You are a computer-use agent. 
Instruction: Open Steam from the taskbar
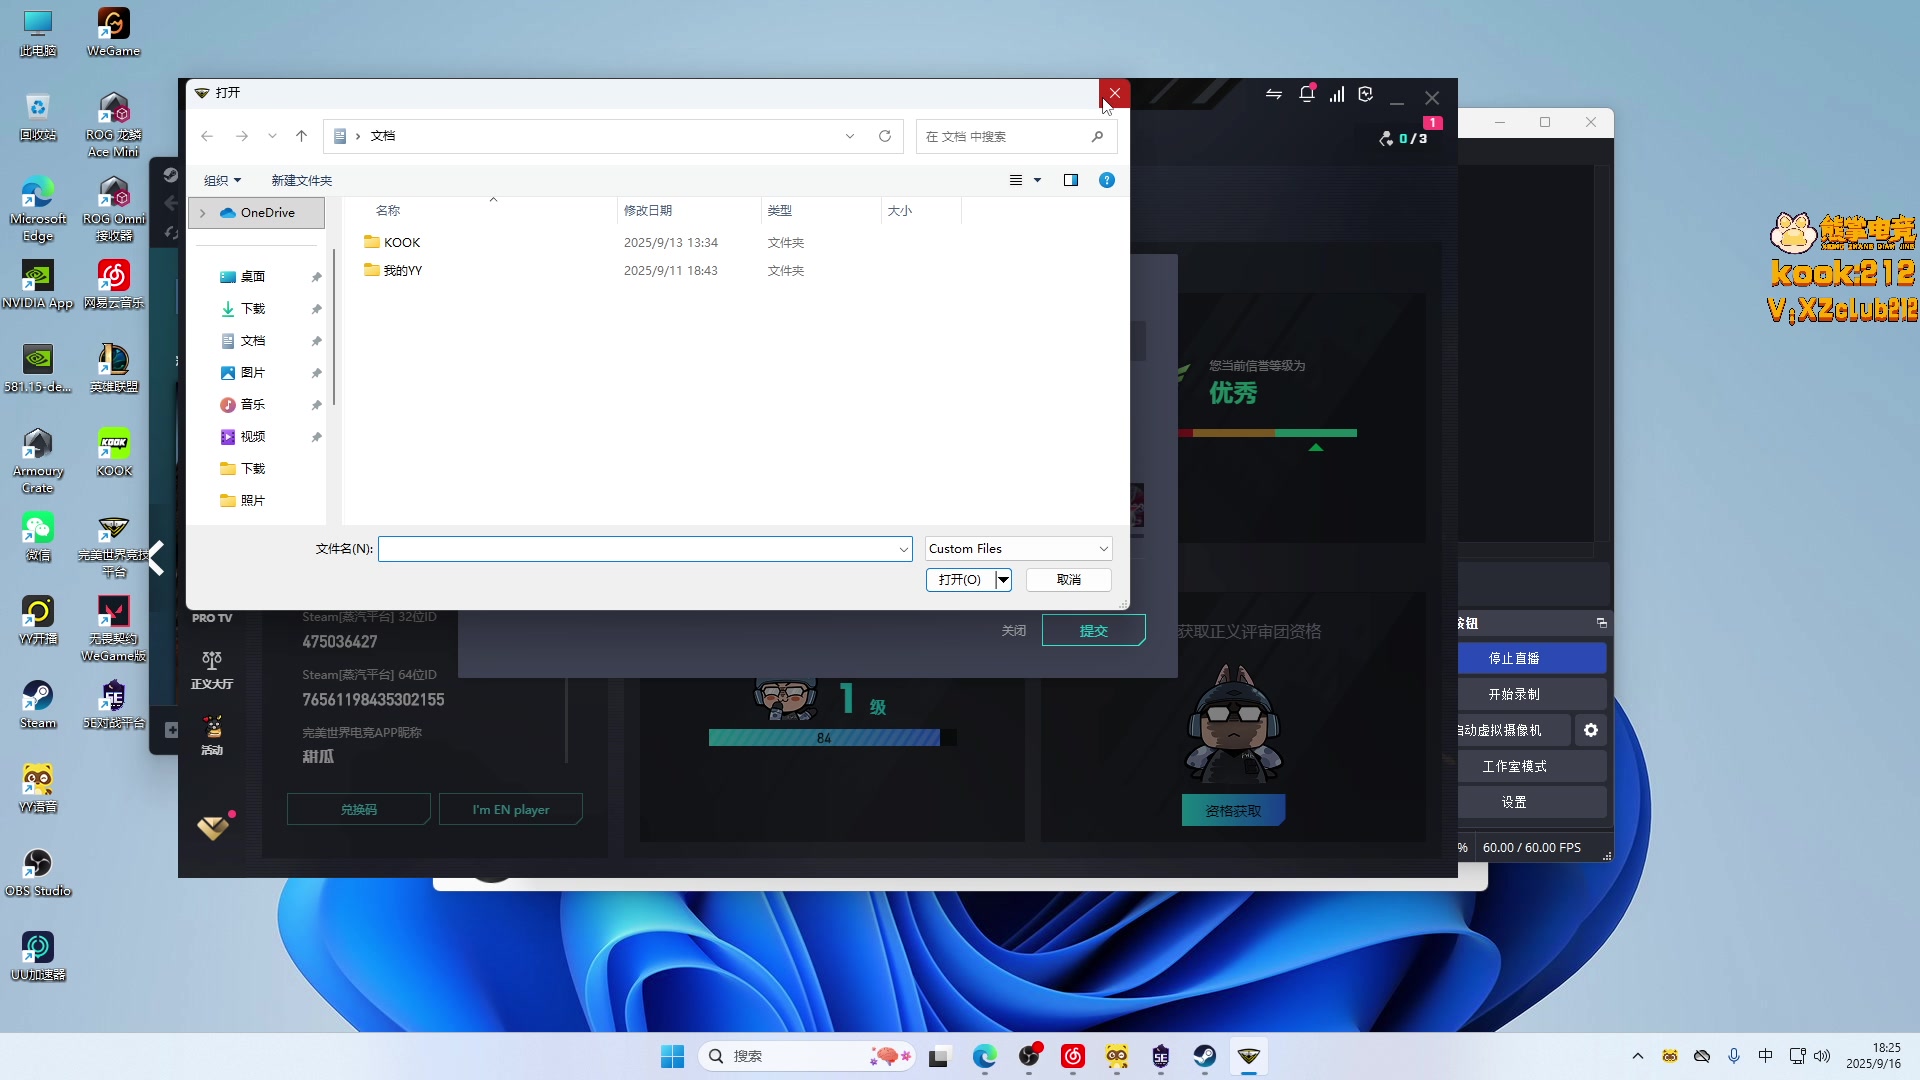(1205, 1056)
